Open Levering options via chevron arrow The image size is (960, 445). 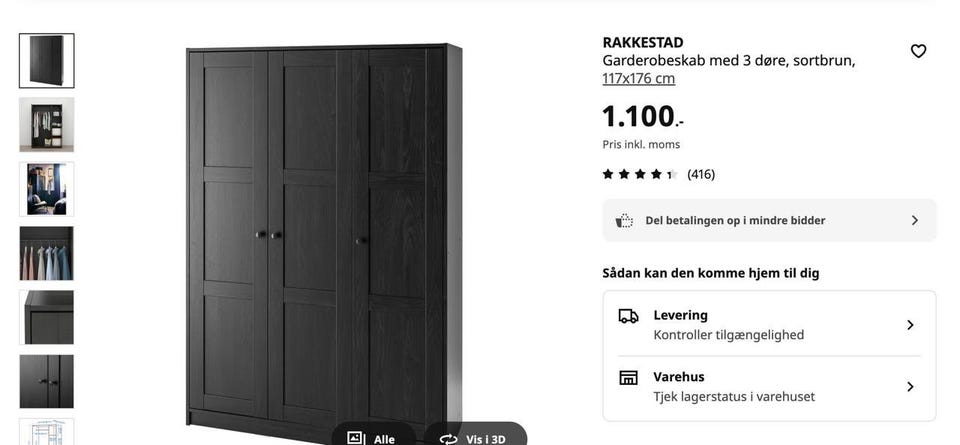[910, 325]
